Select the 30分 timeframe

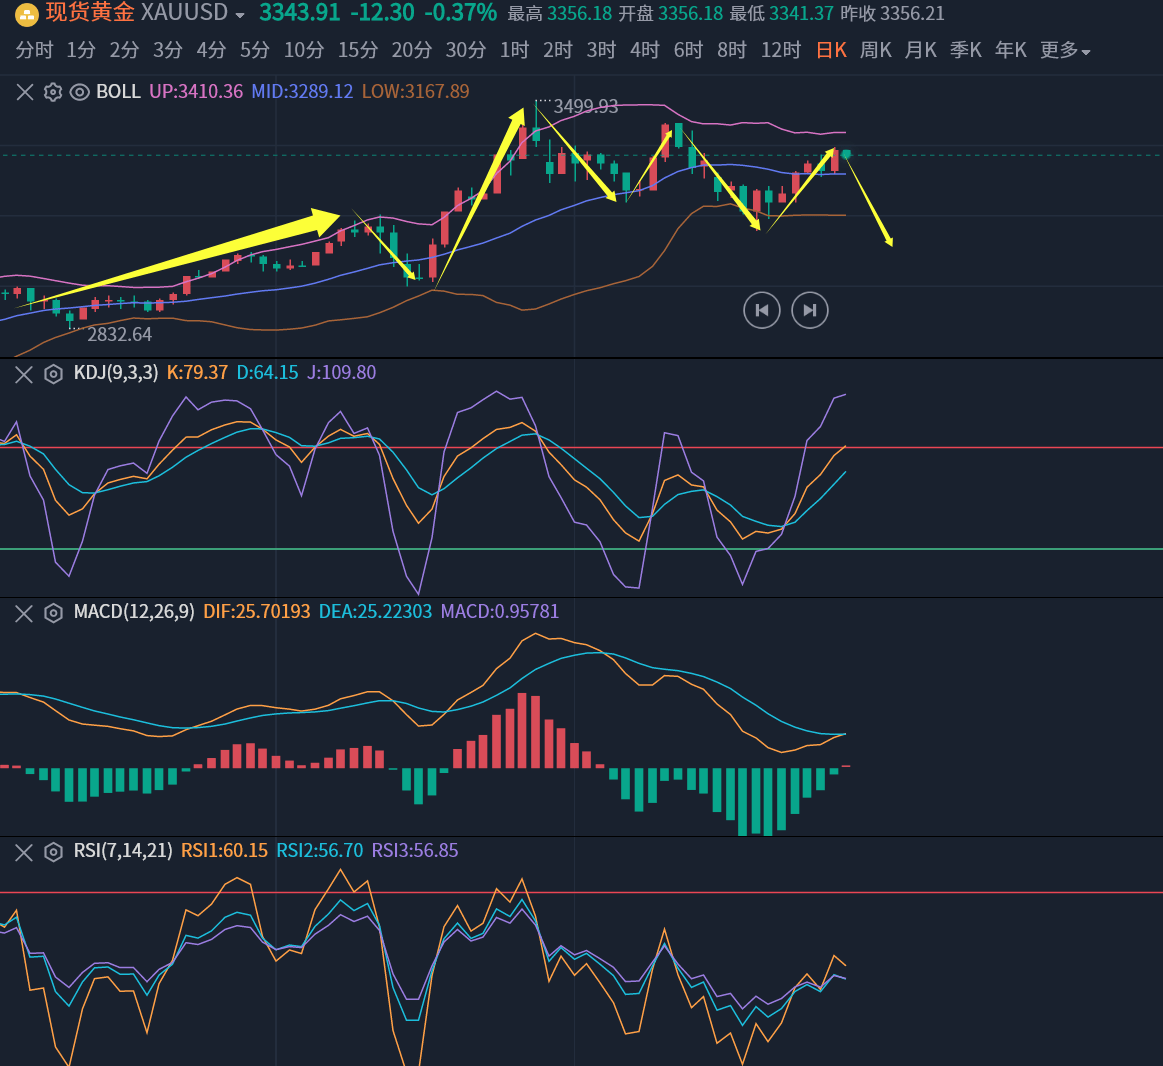click(x=466, y=50)
